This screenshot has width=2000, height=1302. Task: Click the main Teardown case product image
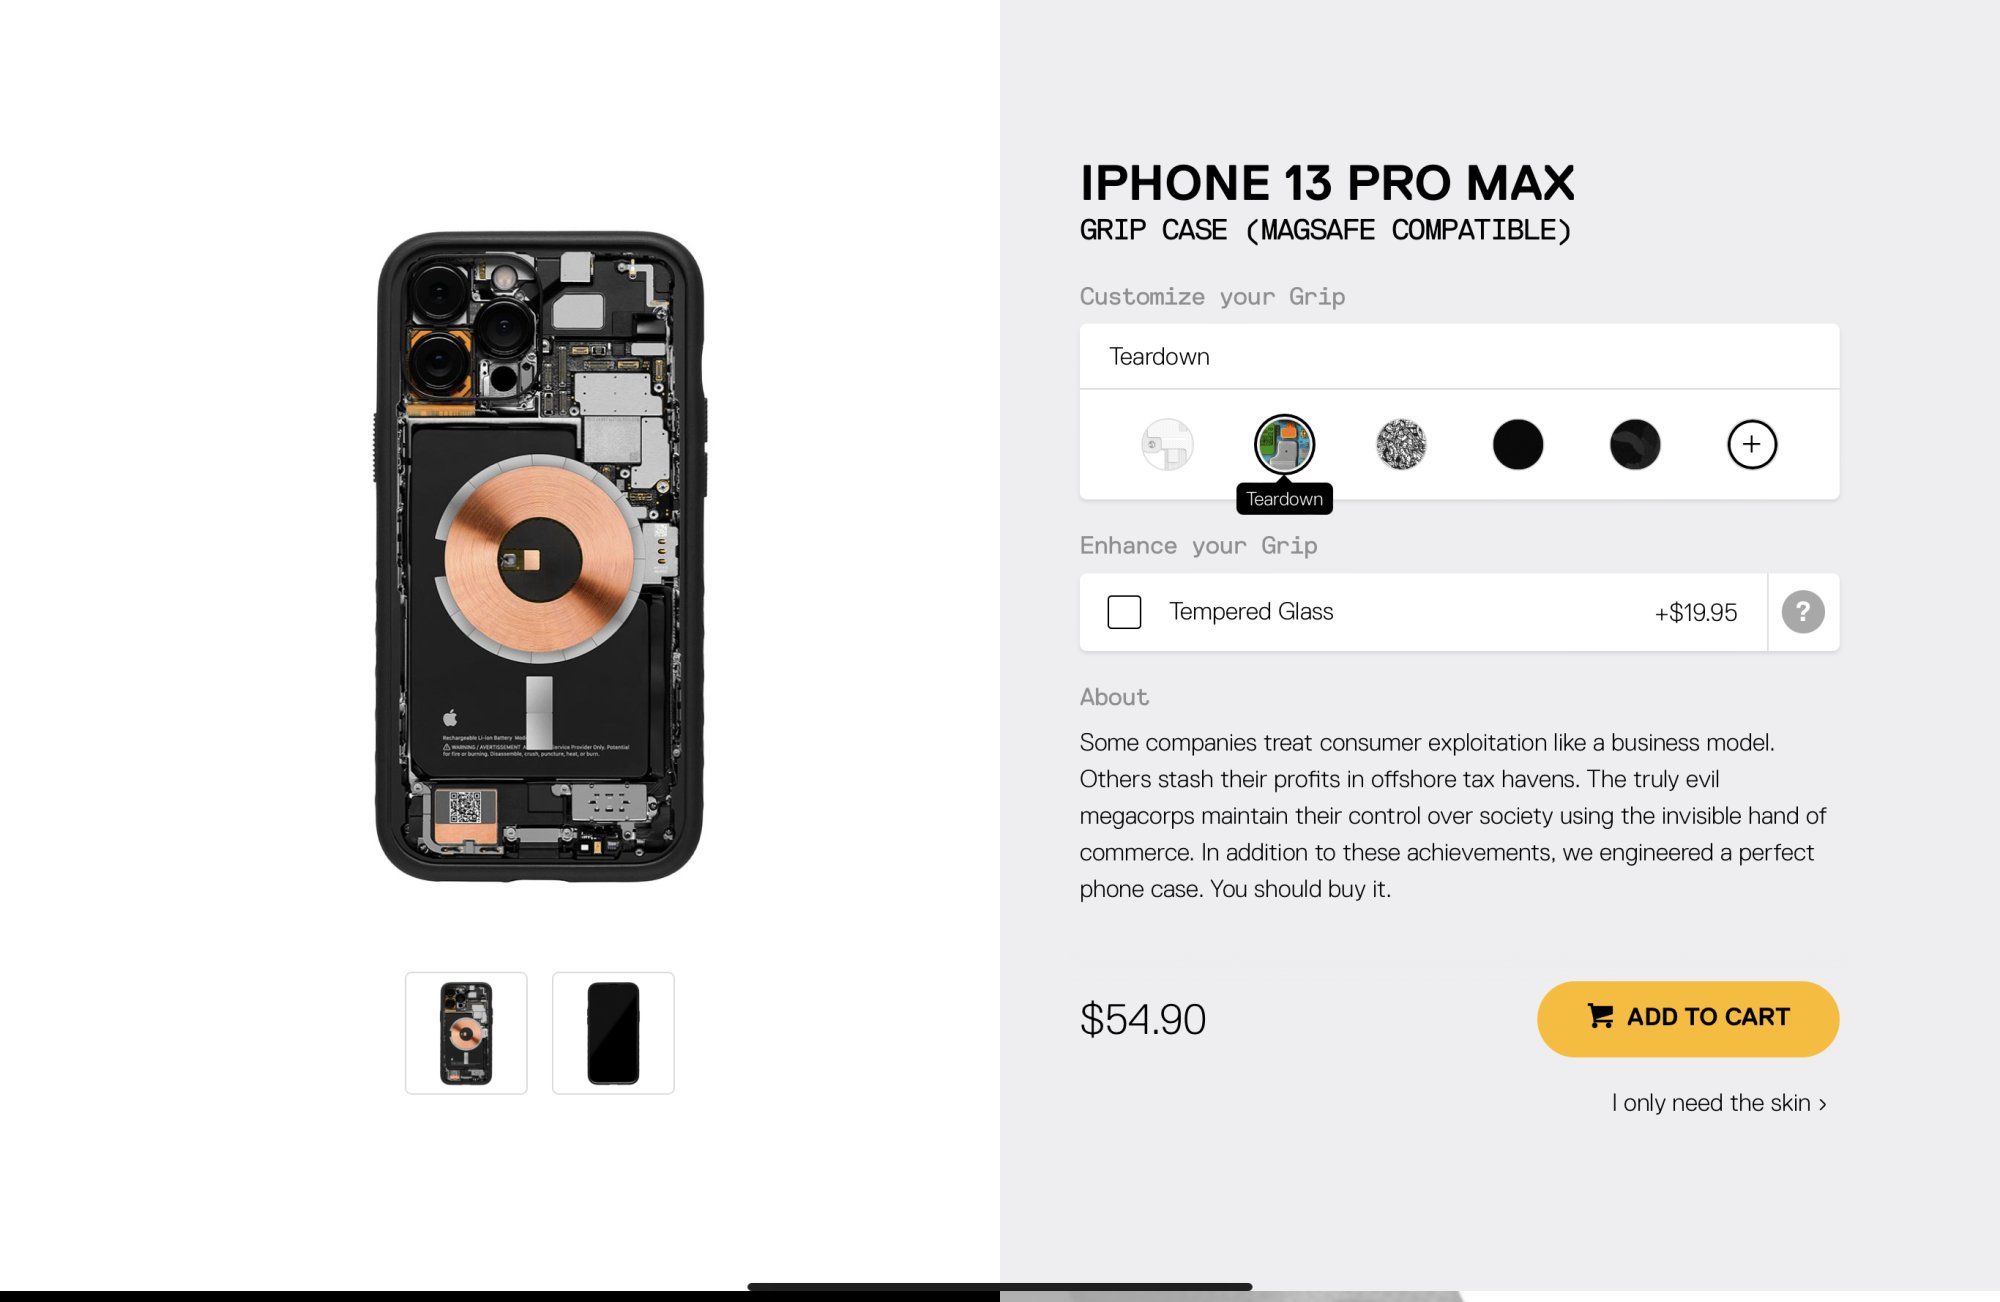[x=540, y=557]
